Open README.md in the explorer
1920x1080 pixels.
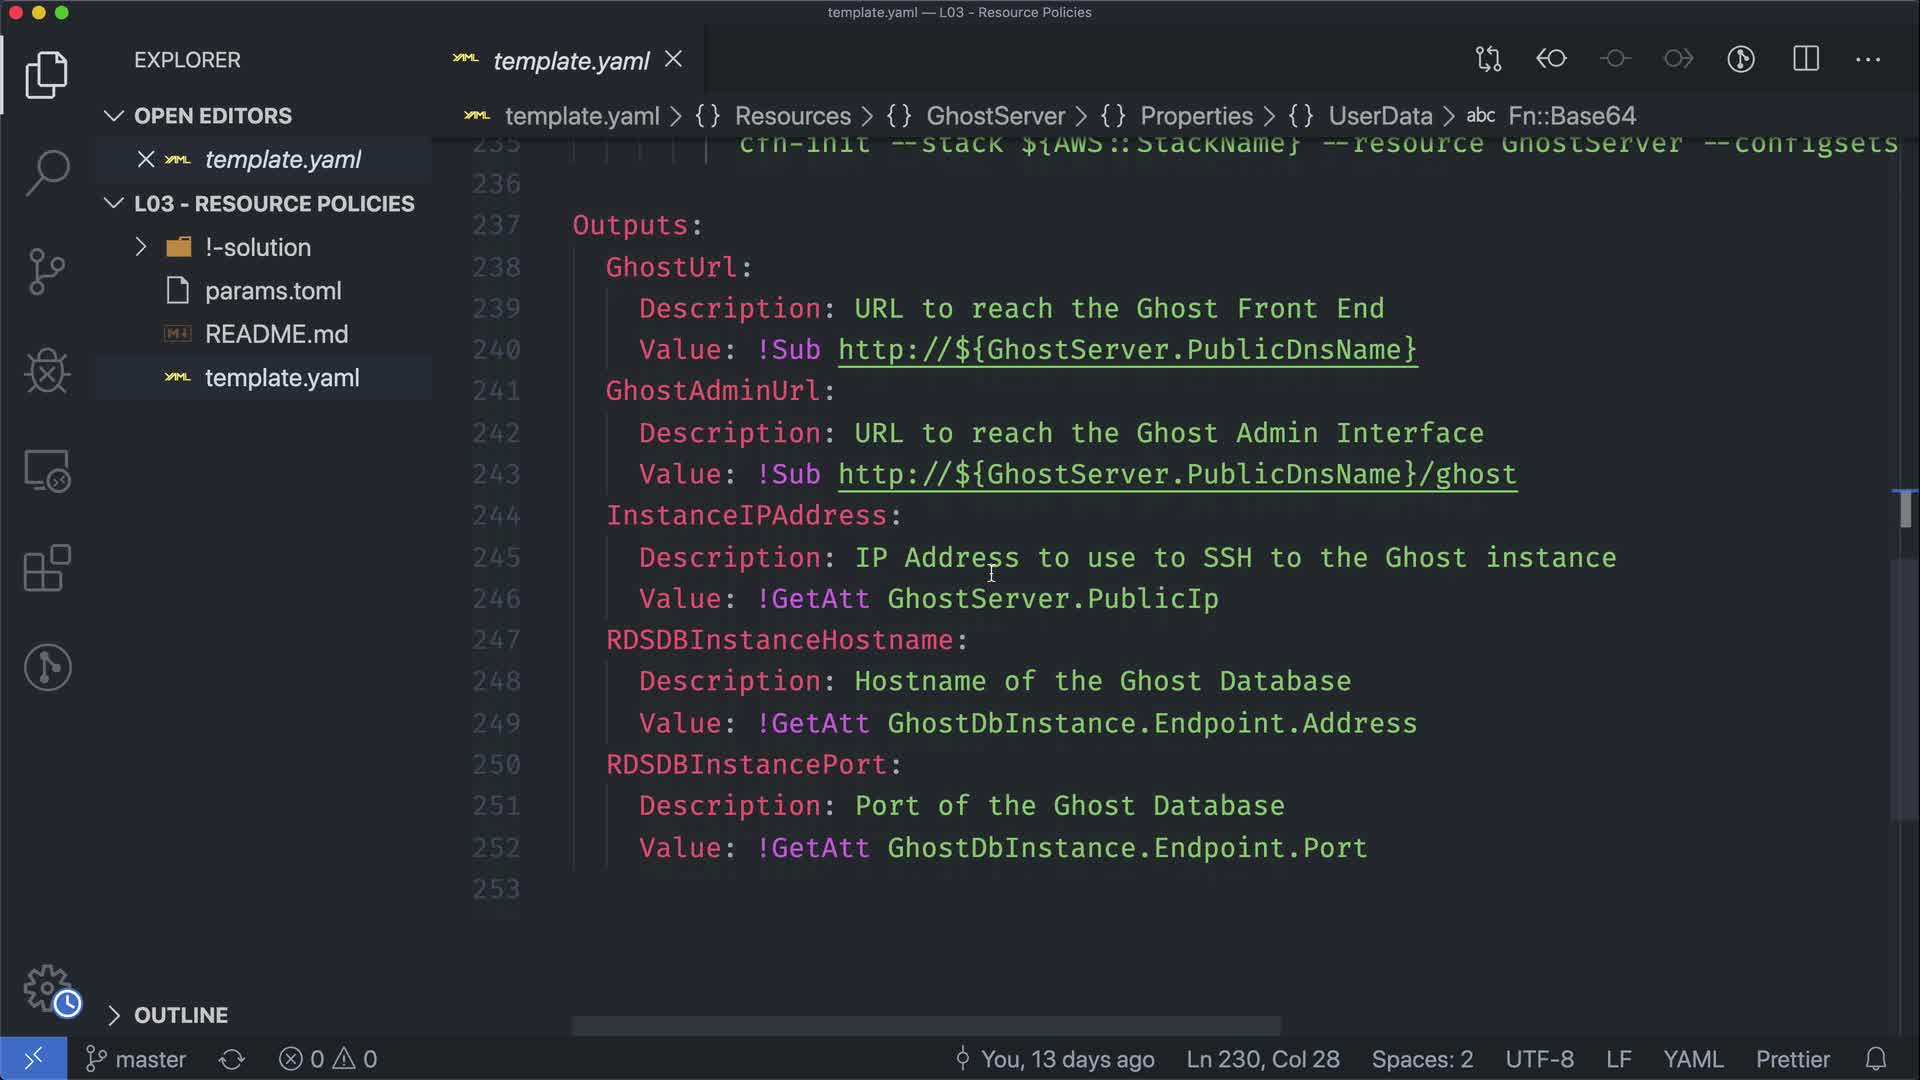coord(276,334)
